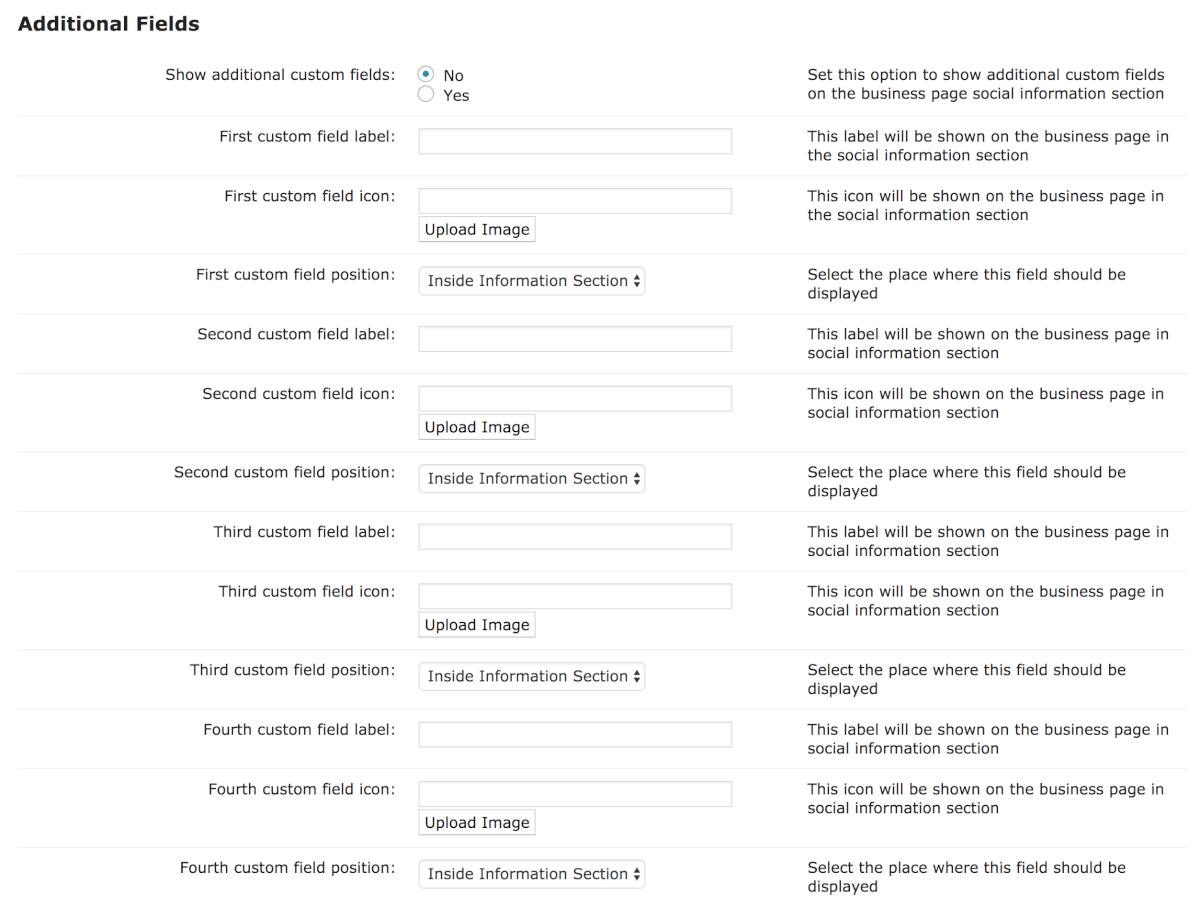This screenshot has width=1200, height=907.
Task: Open Third custom field position dropdown
Action: (532, 677)
